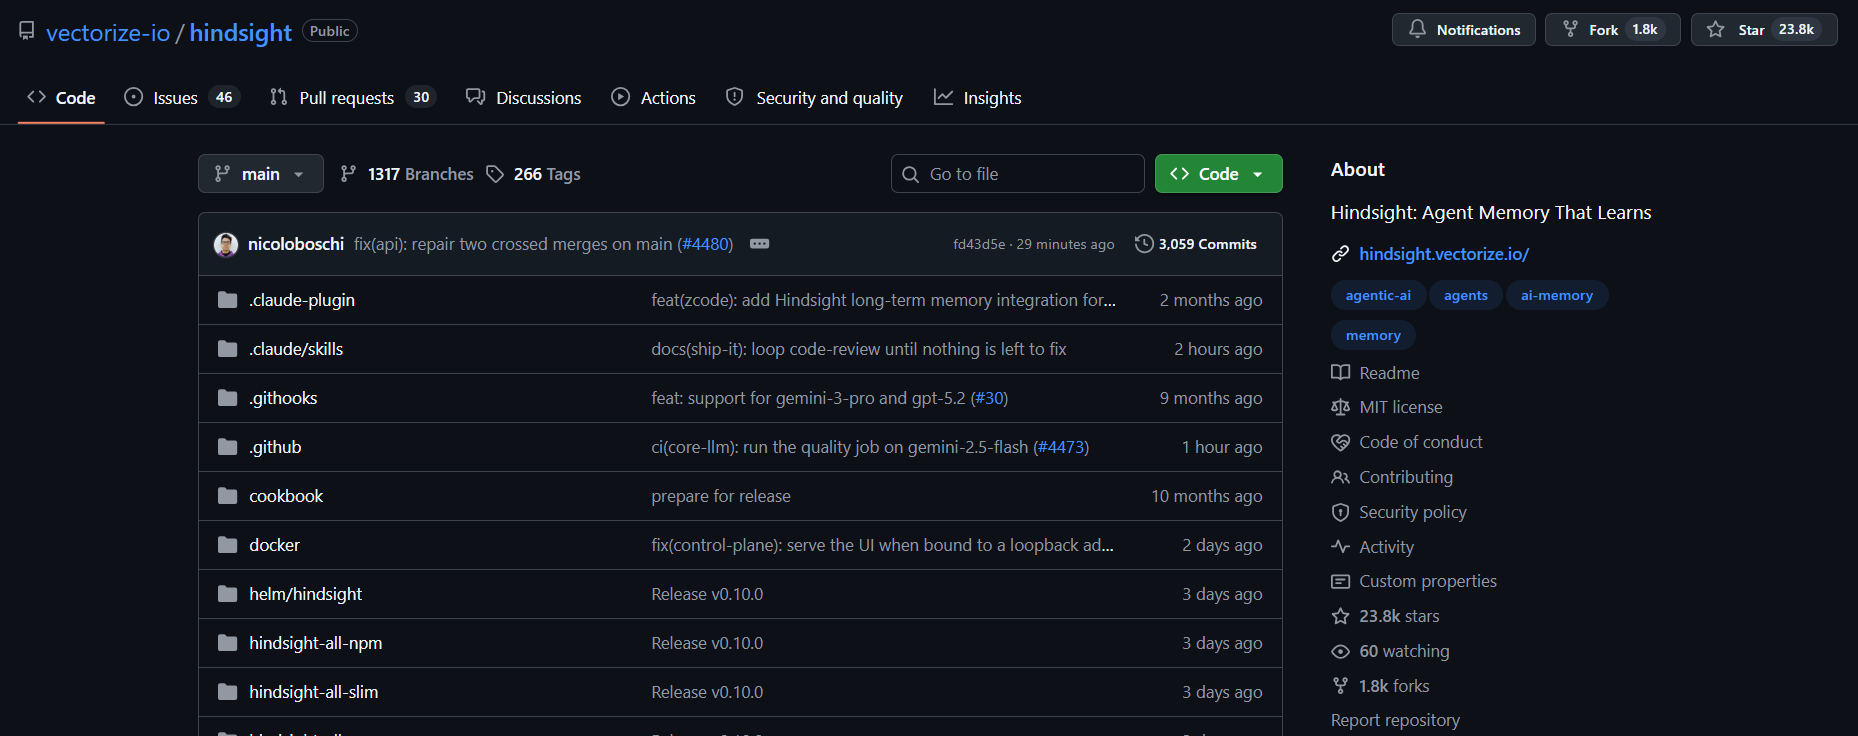Open hindsight-all-npm folder name
The image size is (1858, 736).
pos(315,643)
